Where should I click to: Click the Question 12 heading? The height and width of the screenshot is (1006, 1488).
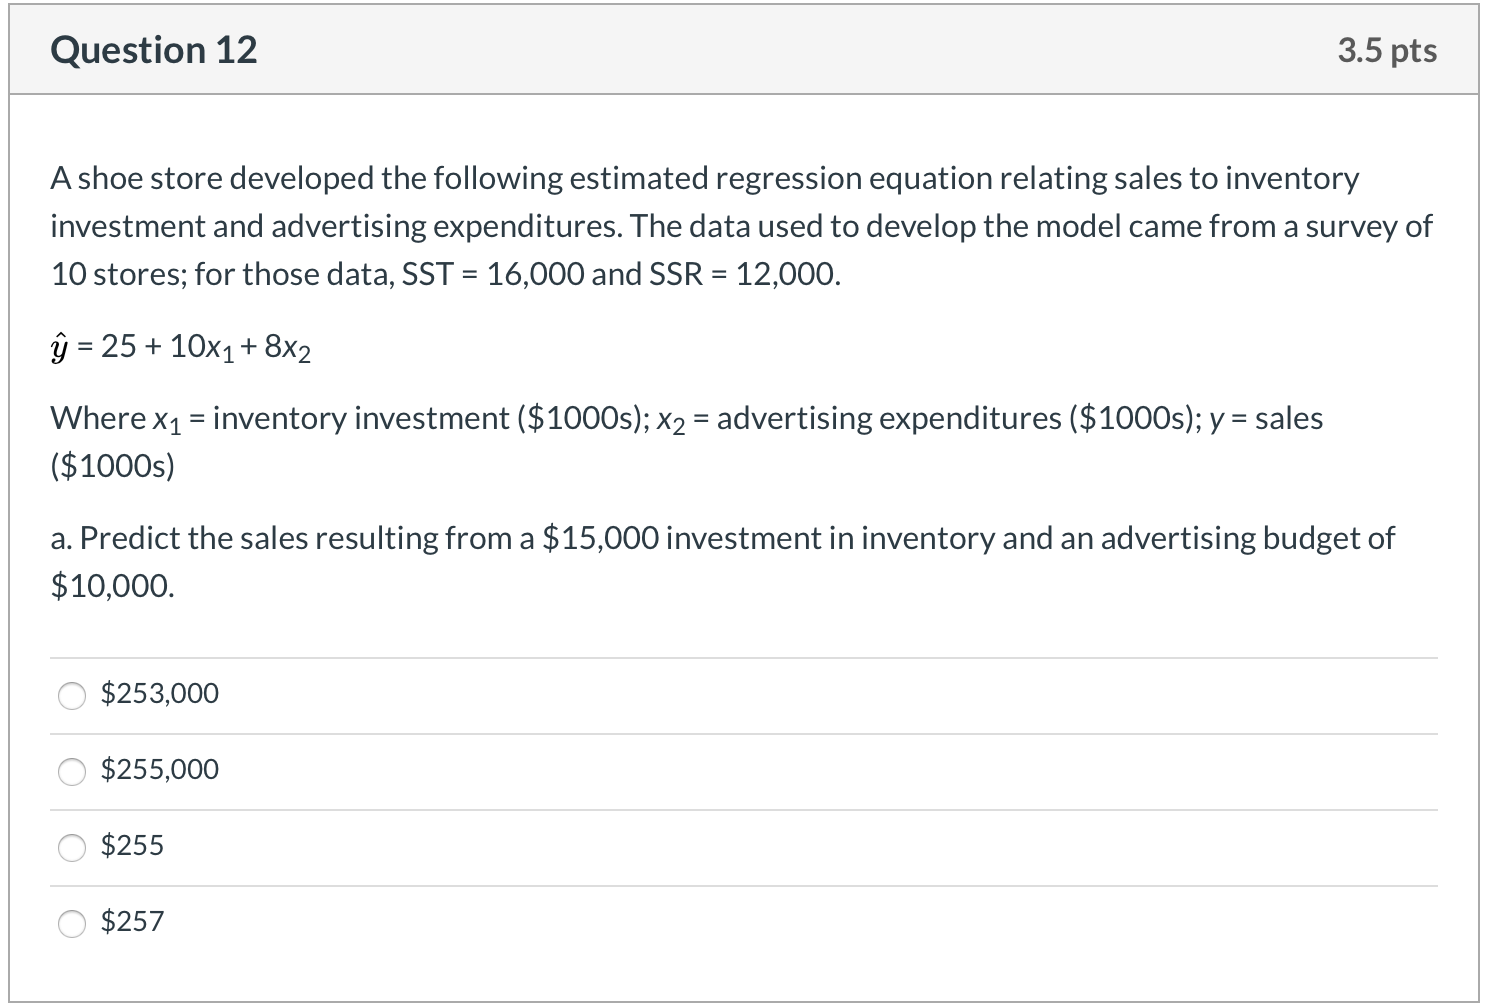pos(154,50)
